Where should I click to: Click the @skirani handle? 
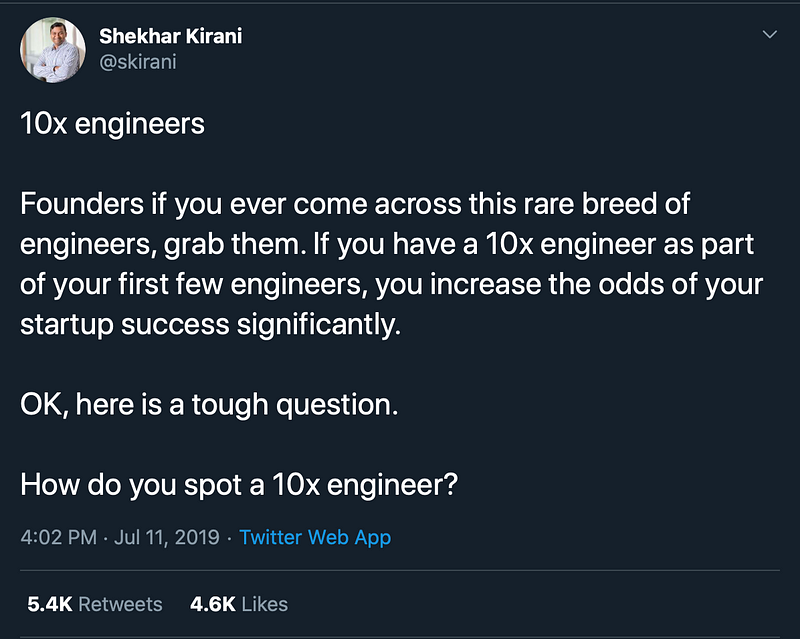(x=140, y=61)
